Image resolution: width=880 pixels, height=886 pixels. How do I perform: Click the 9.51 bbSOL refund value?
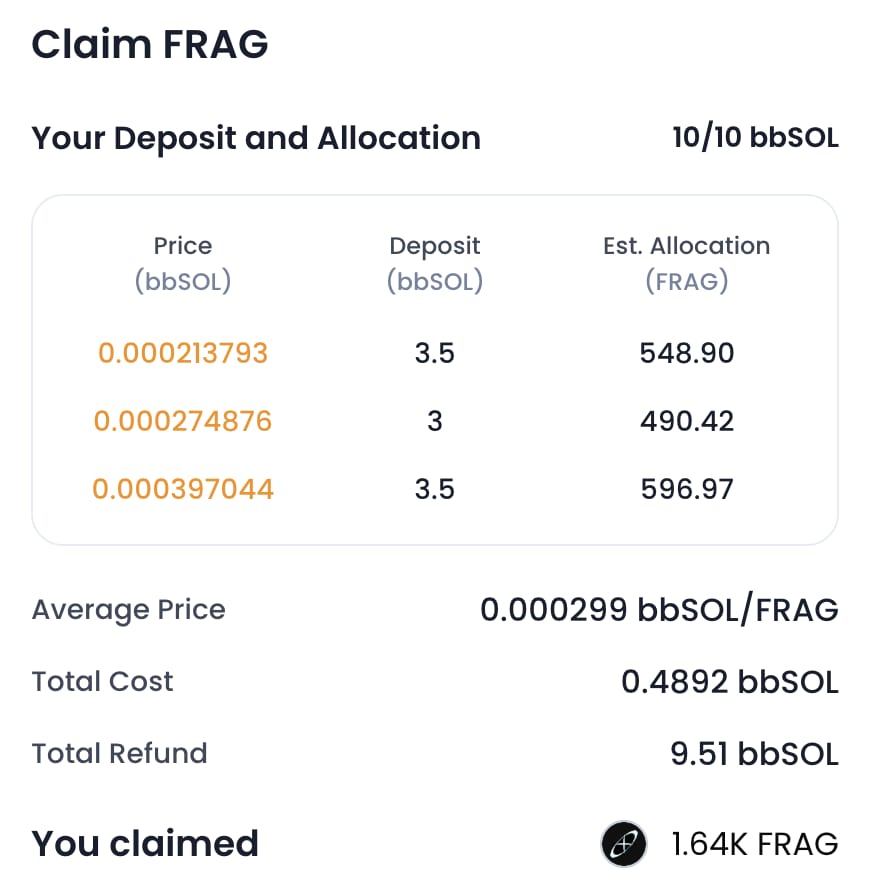(755, 754)
